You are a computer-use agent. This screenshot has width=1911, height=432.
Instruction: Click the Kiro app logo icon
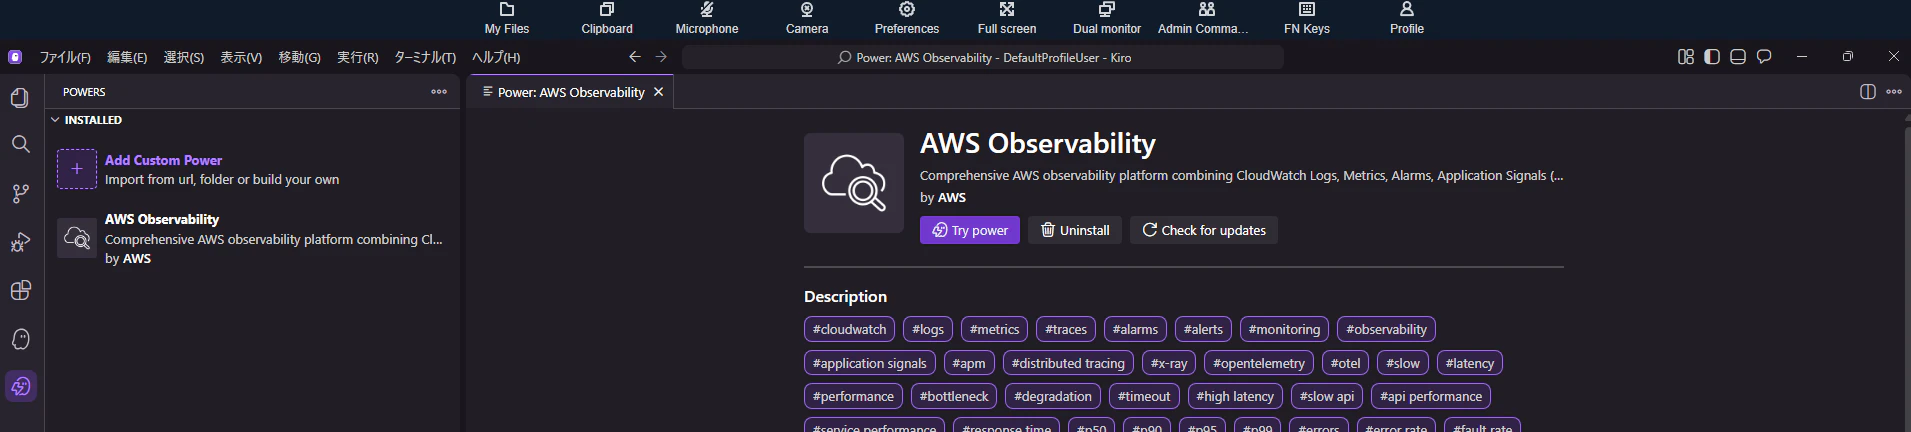pos(15,57)
